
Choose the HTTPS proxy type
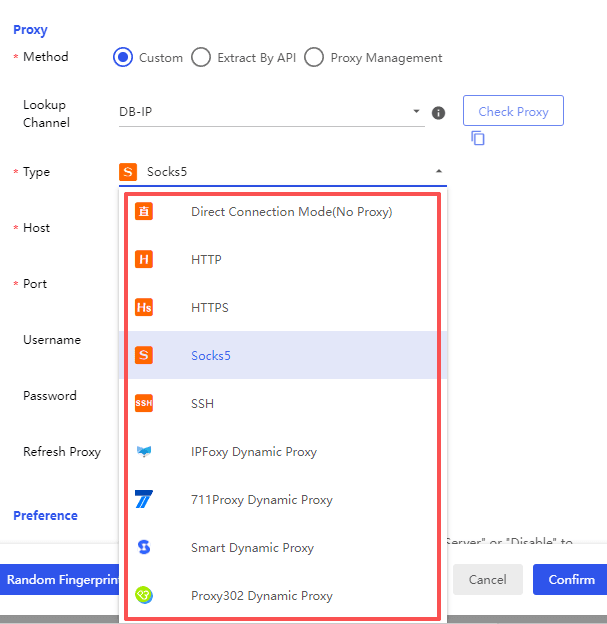[283, 307]
